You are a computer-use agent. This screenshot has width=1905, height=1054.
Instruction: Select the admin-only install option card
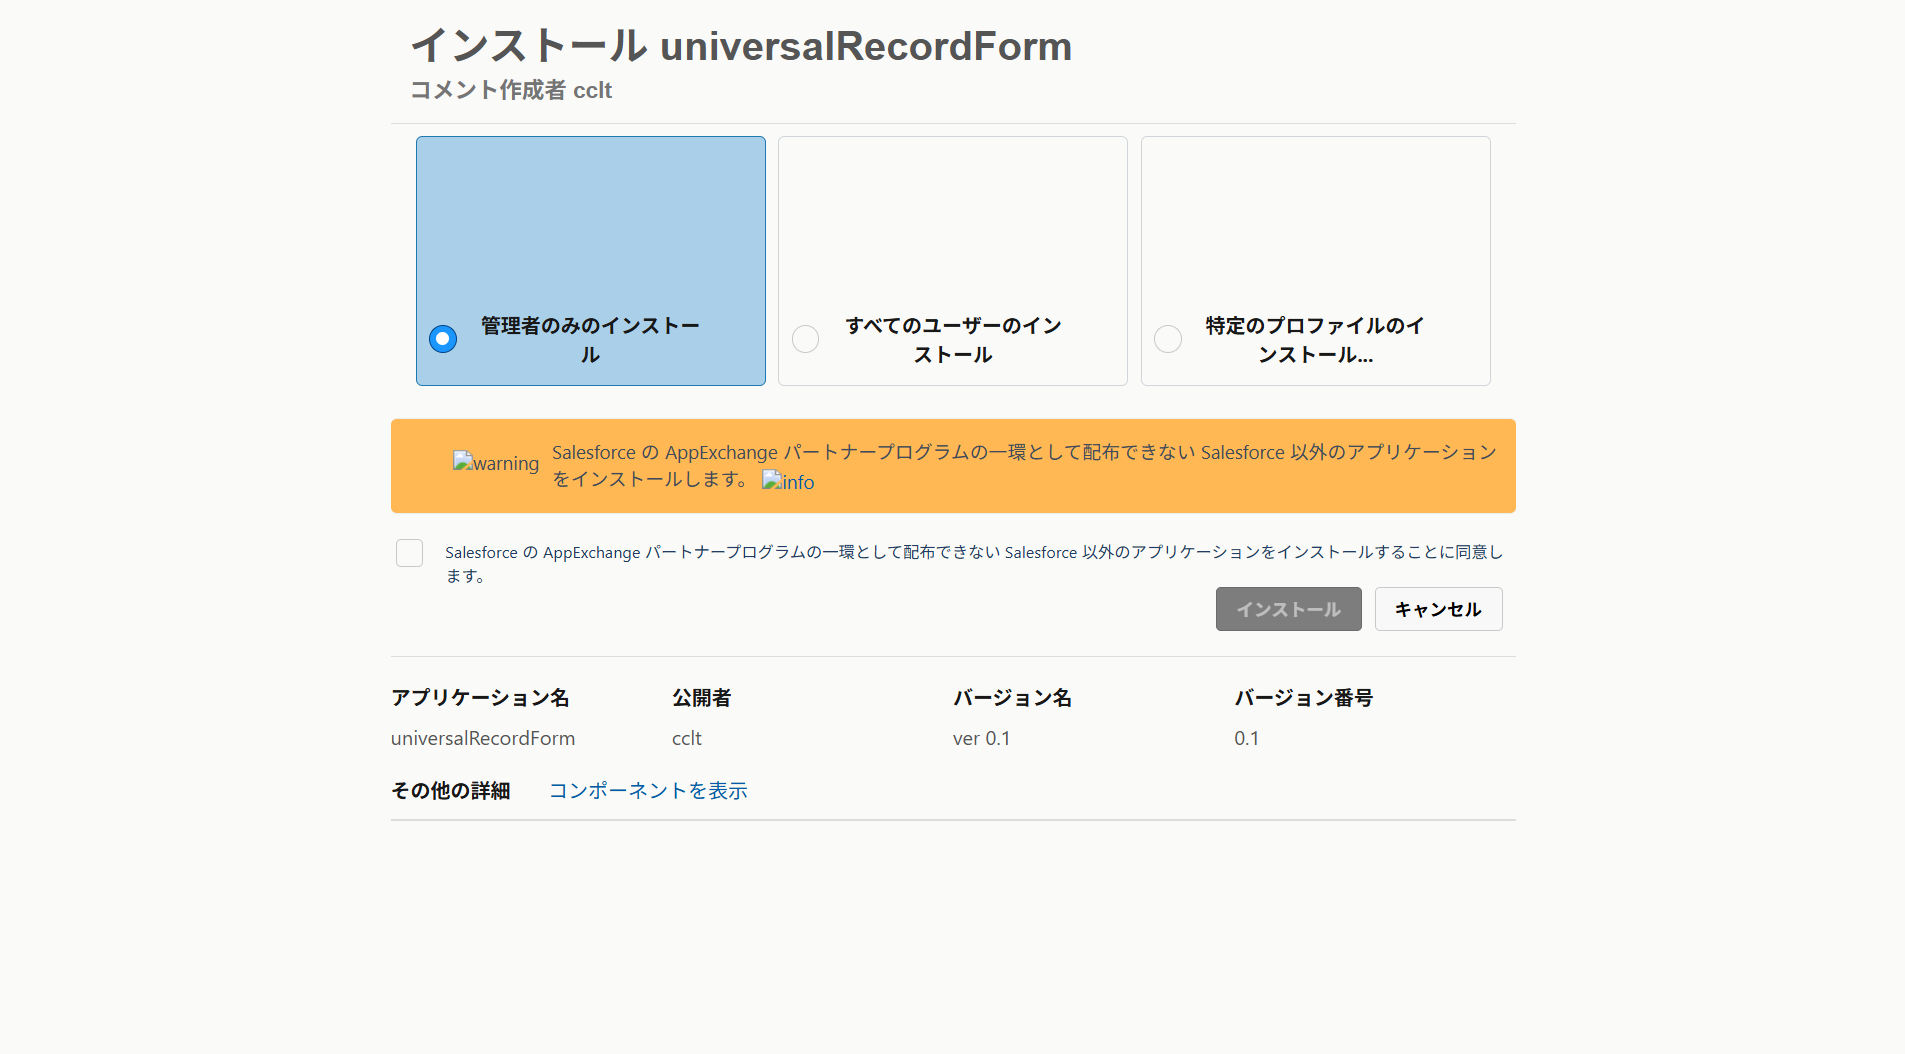[590, 261]
